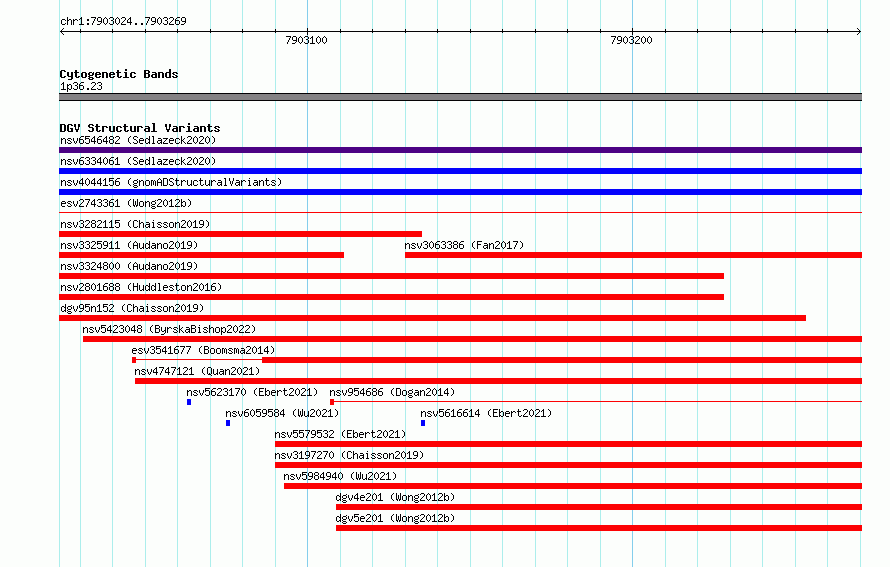Viewport: 890px width, 567px height.
Task: Click the red dgv4e201 feature bar
Action: (x=599, y=507)
